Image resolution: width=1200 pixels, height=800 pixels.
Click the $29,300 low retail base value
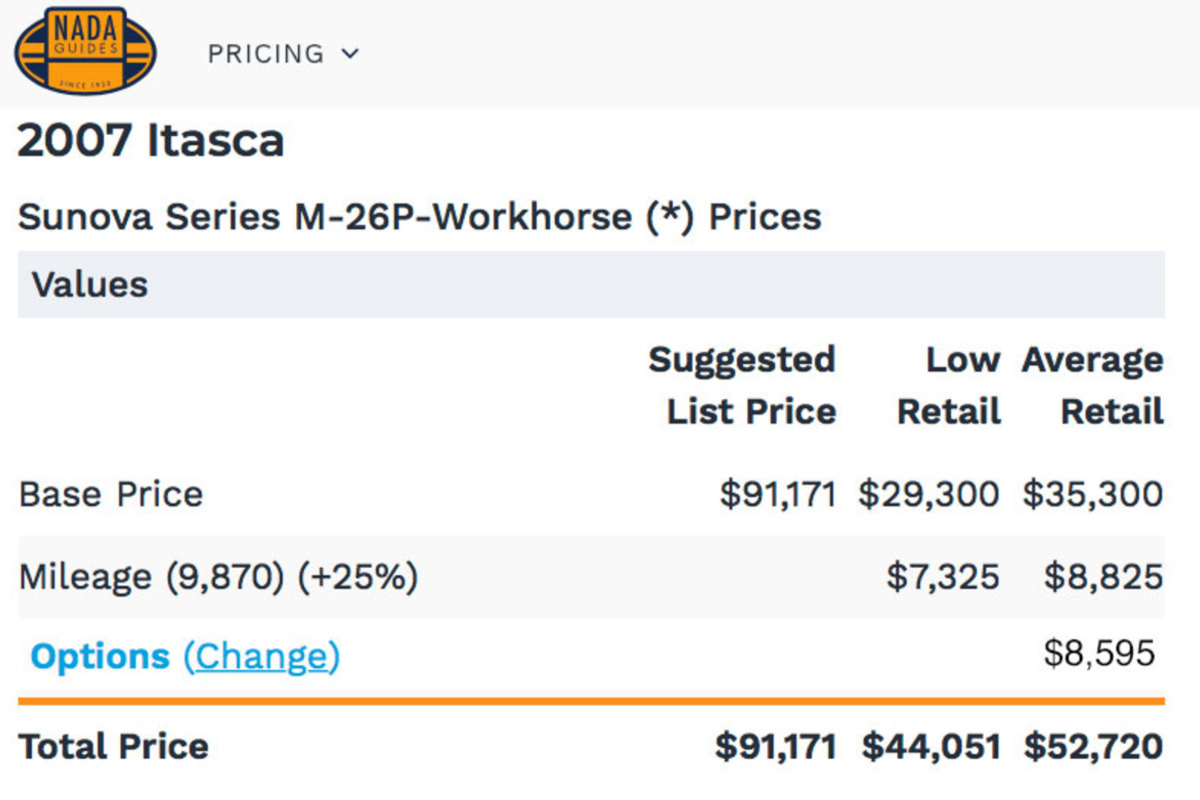[x=929, y=494]
